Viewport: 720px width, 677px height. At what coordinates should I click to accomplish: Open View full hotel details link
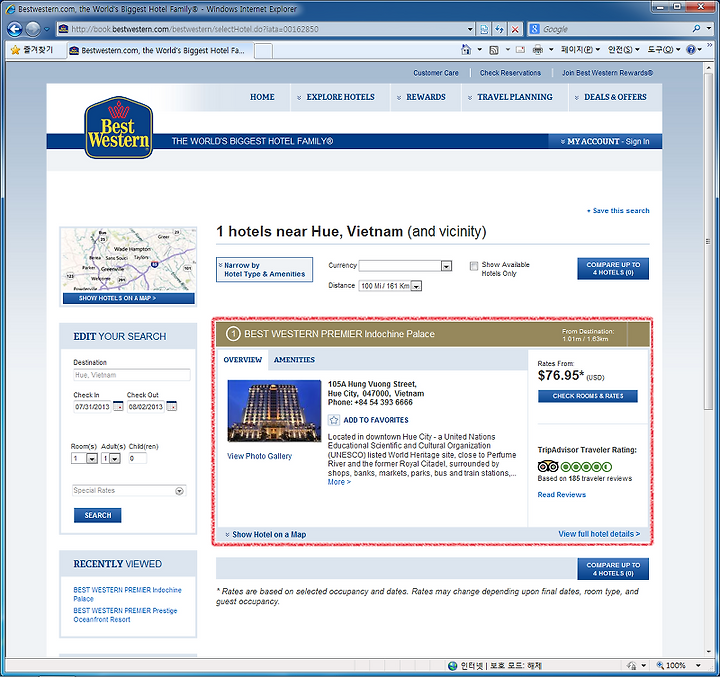coord(599,534)
